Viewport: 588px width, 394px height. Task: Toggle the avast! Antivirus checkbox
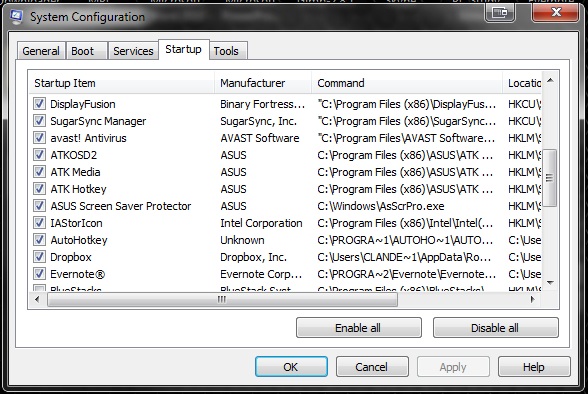coord(39,138)
